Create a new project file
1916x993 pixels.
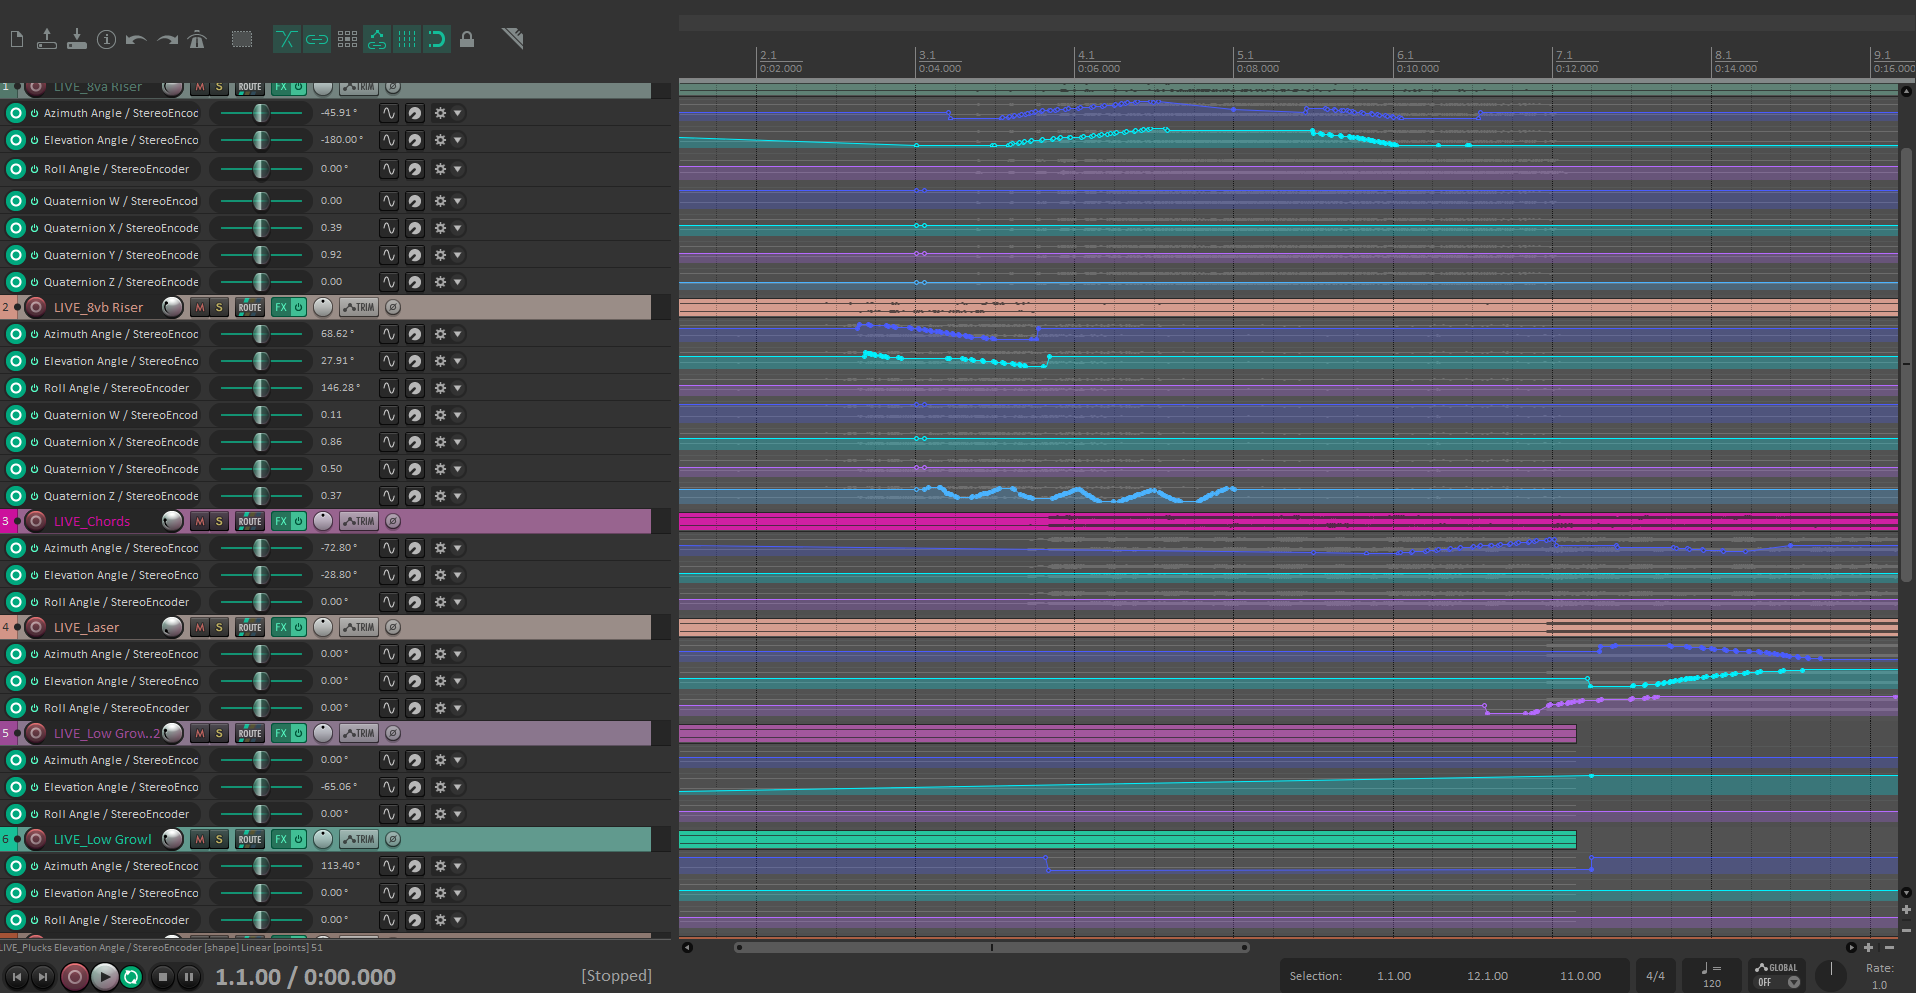coord(17,39)
